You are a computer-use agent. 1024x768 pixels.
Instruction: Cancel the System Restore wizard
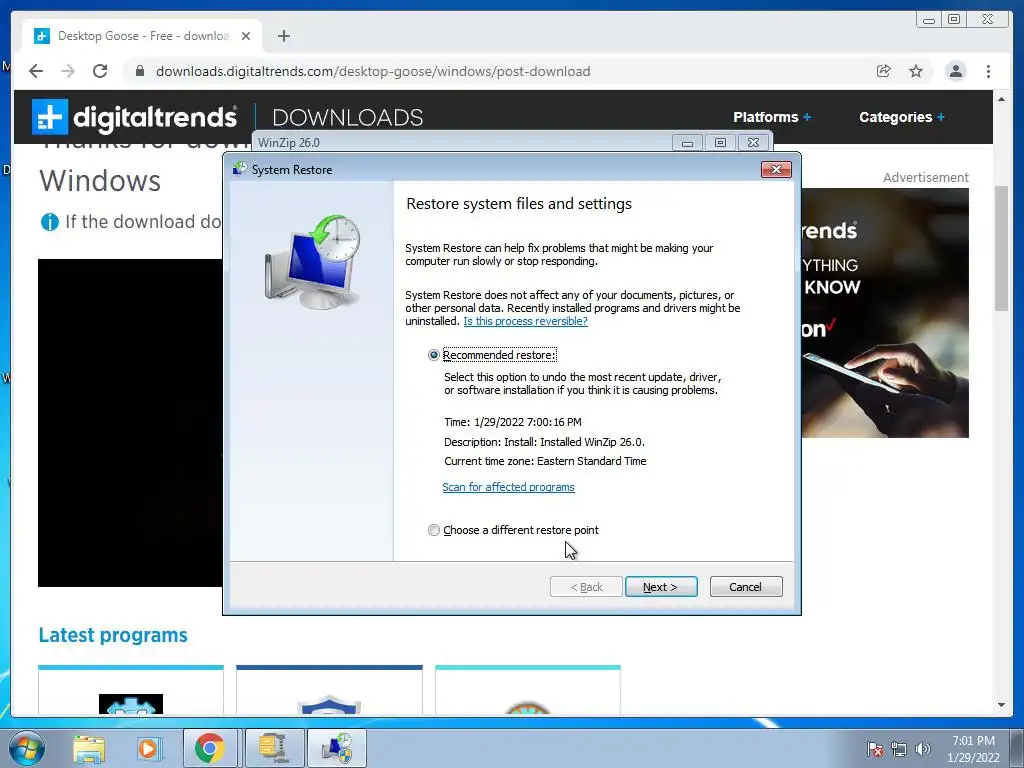point(745,586)
